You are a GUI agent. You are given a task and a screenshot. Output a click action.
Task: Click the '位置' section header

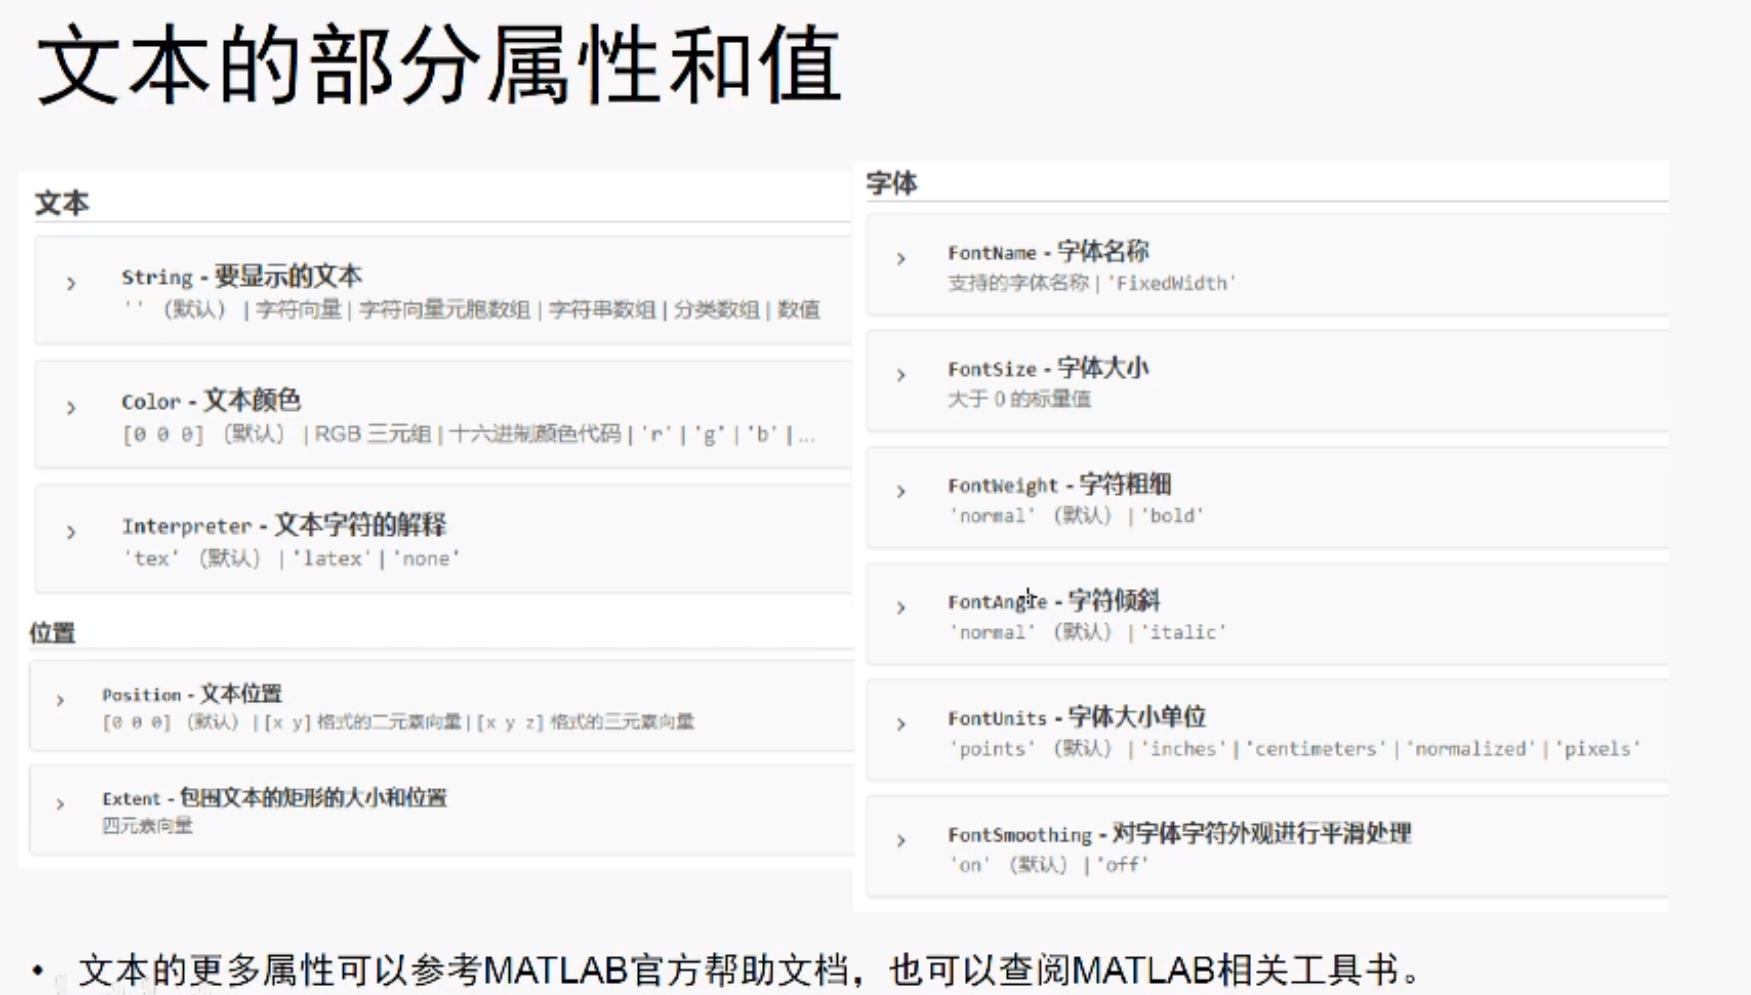52,633
